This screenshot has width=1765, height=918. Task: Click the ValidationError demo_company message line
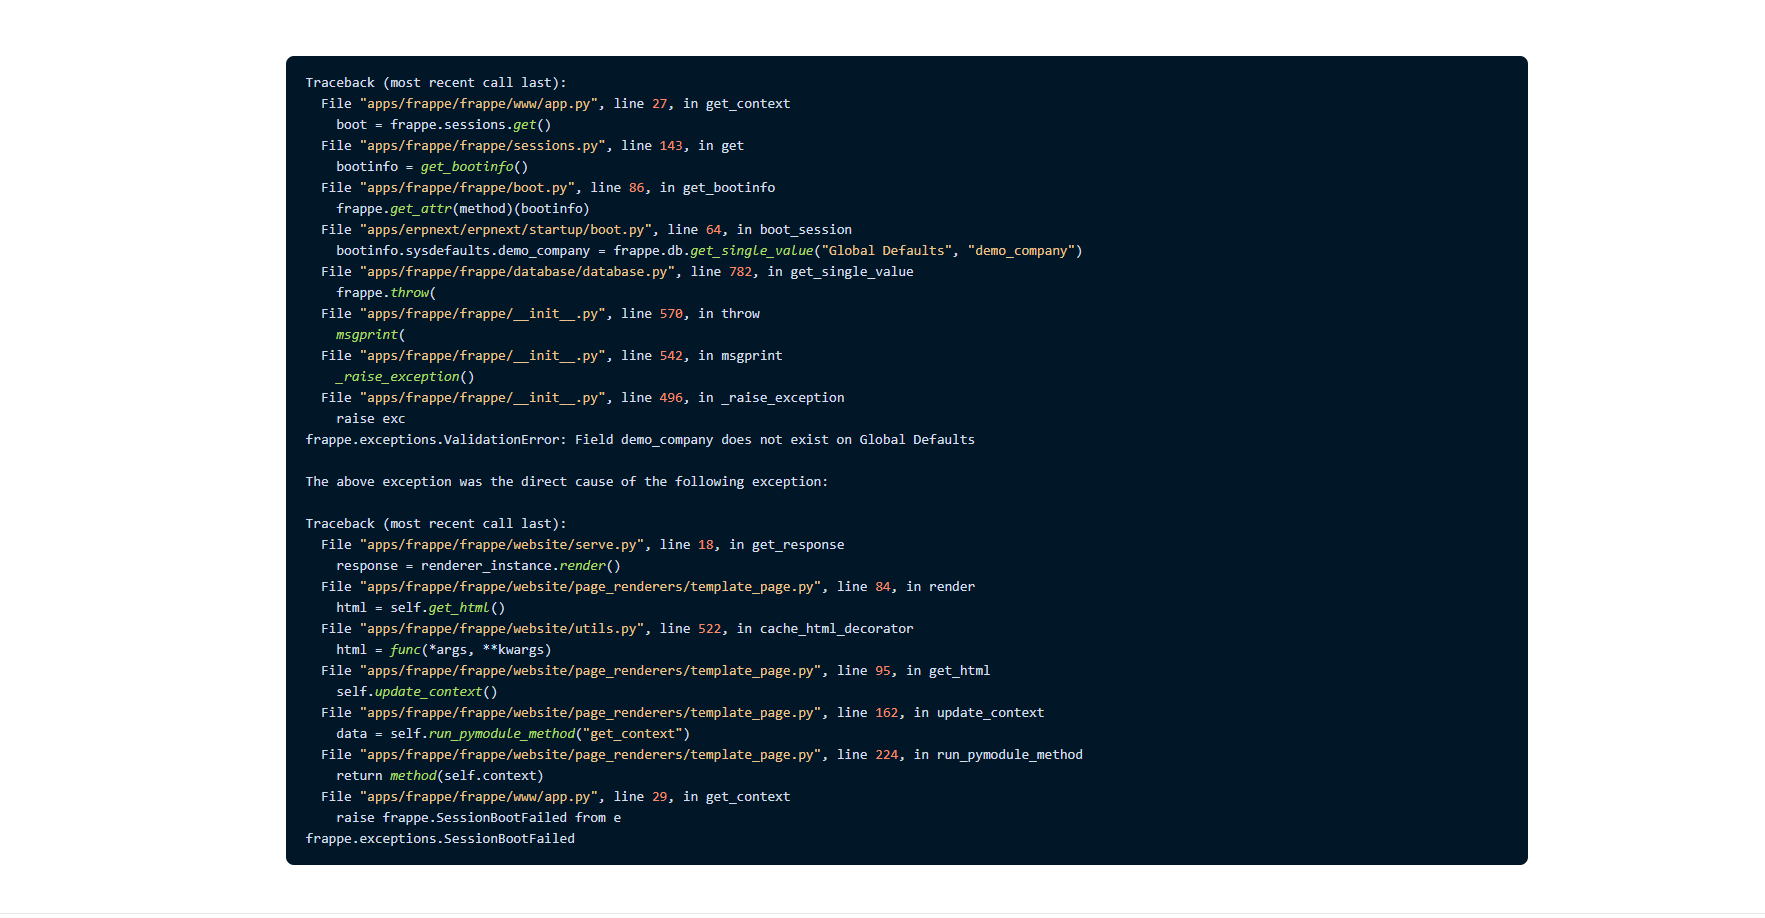coord(640,440)
